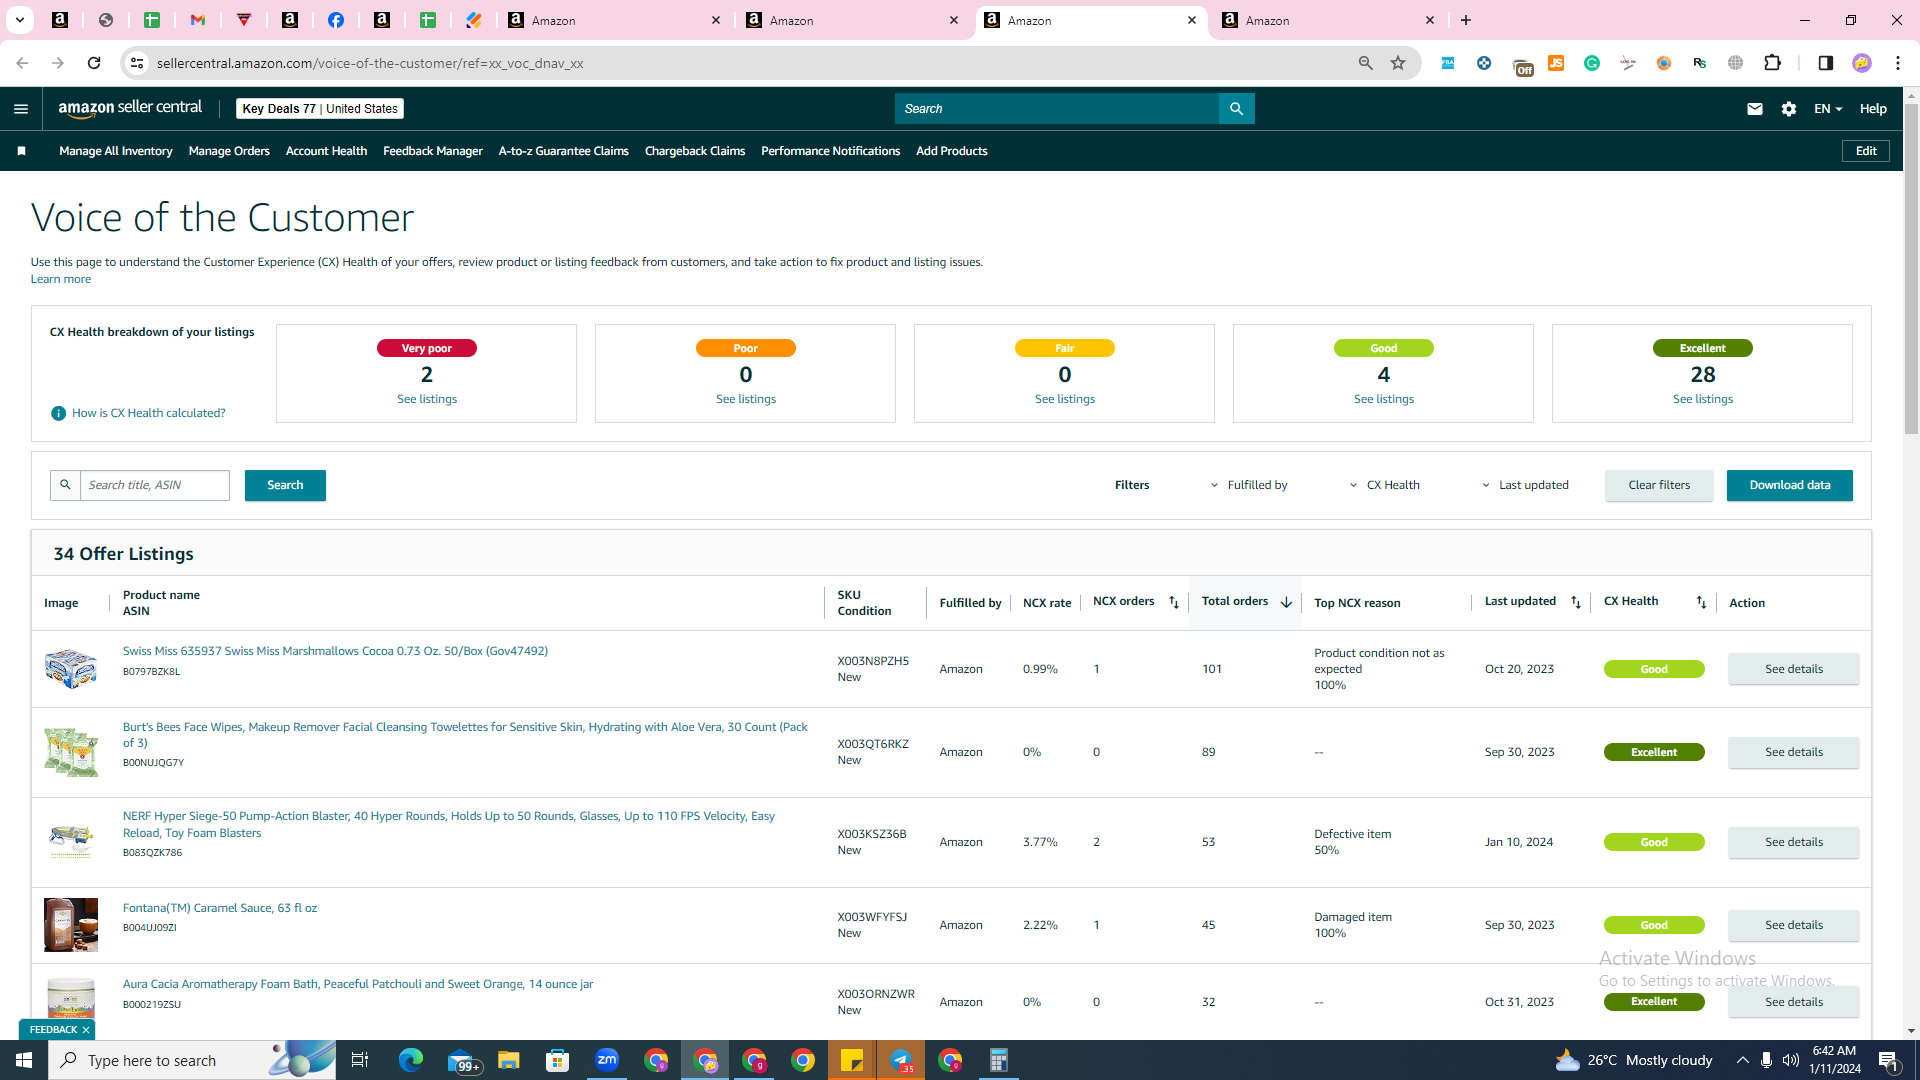Click the info icon beside CX Health calculated

[58, 413]
